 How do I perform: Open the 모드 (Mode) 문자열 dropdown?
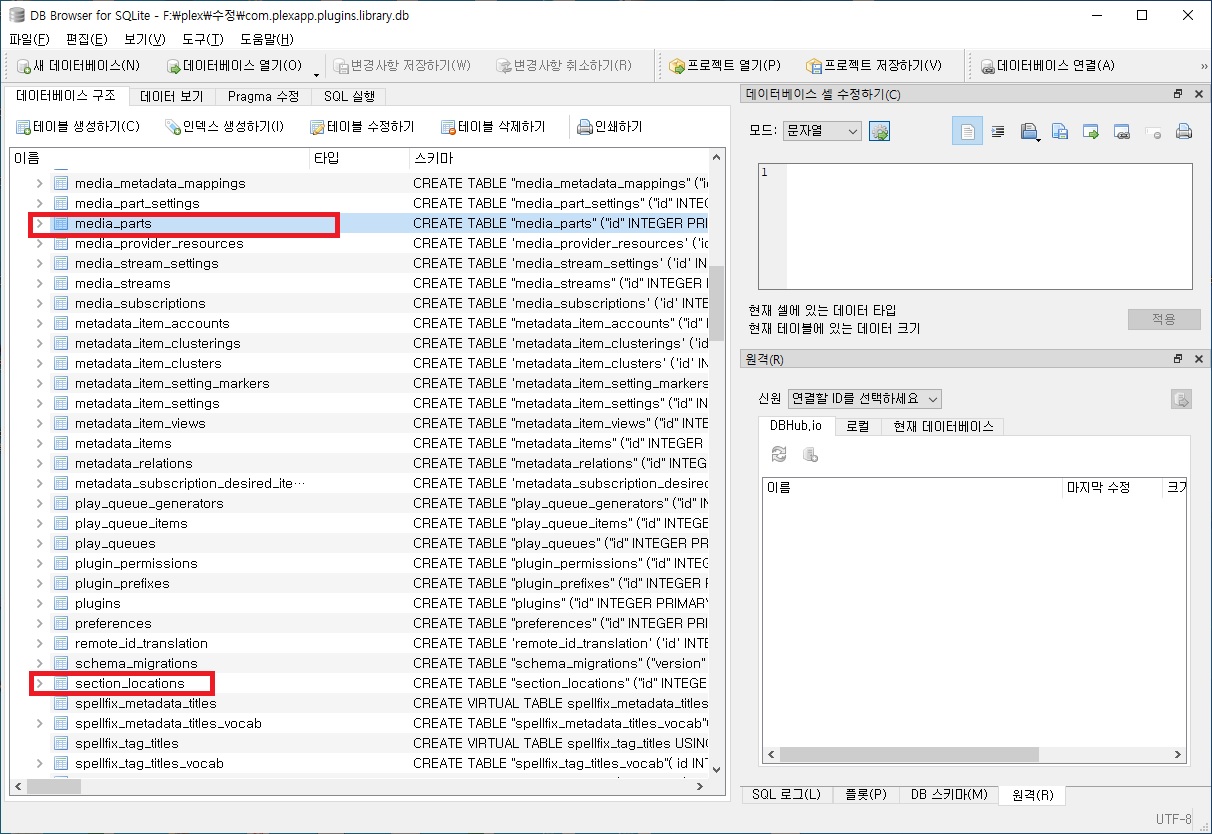point(821,131)
